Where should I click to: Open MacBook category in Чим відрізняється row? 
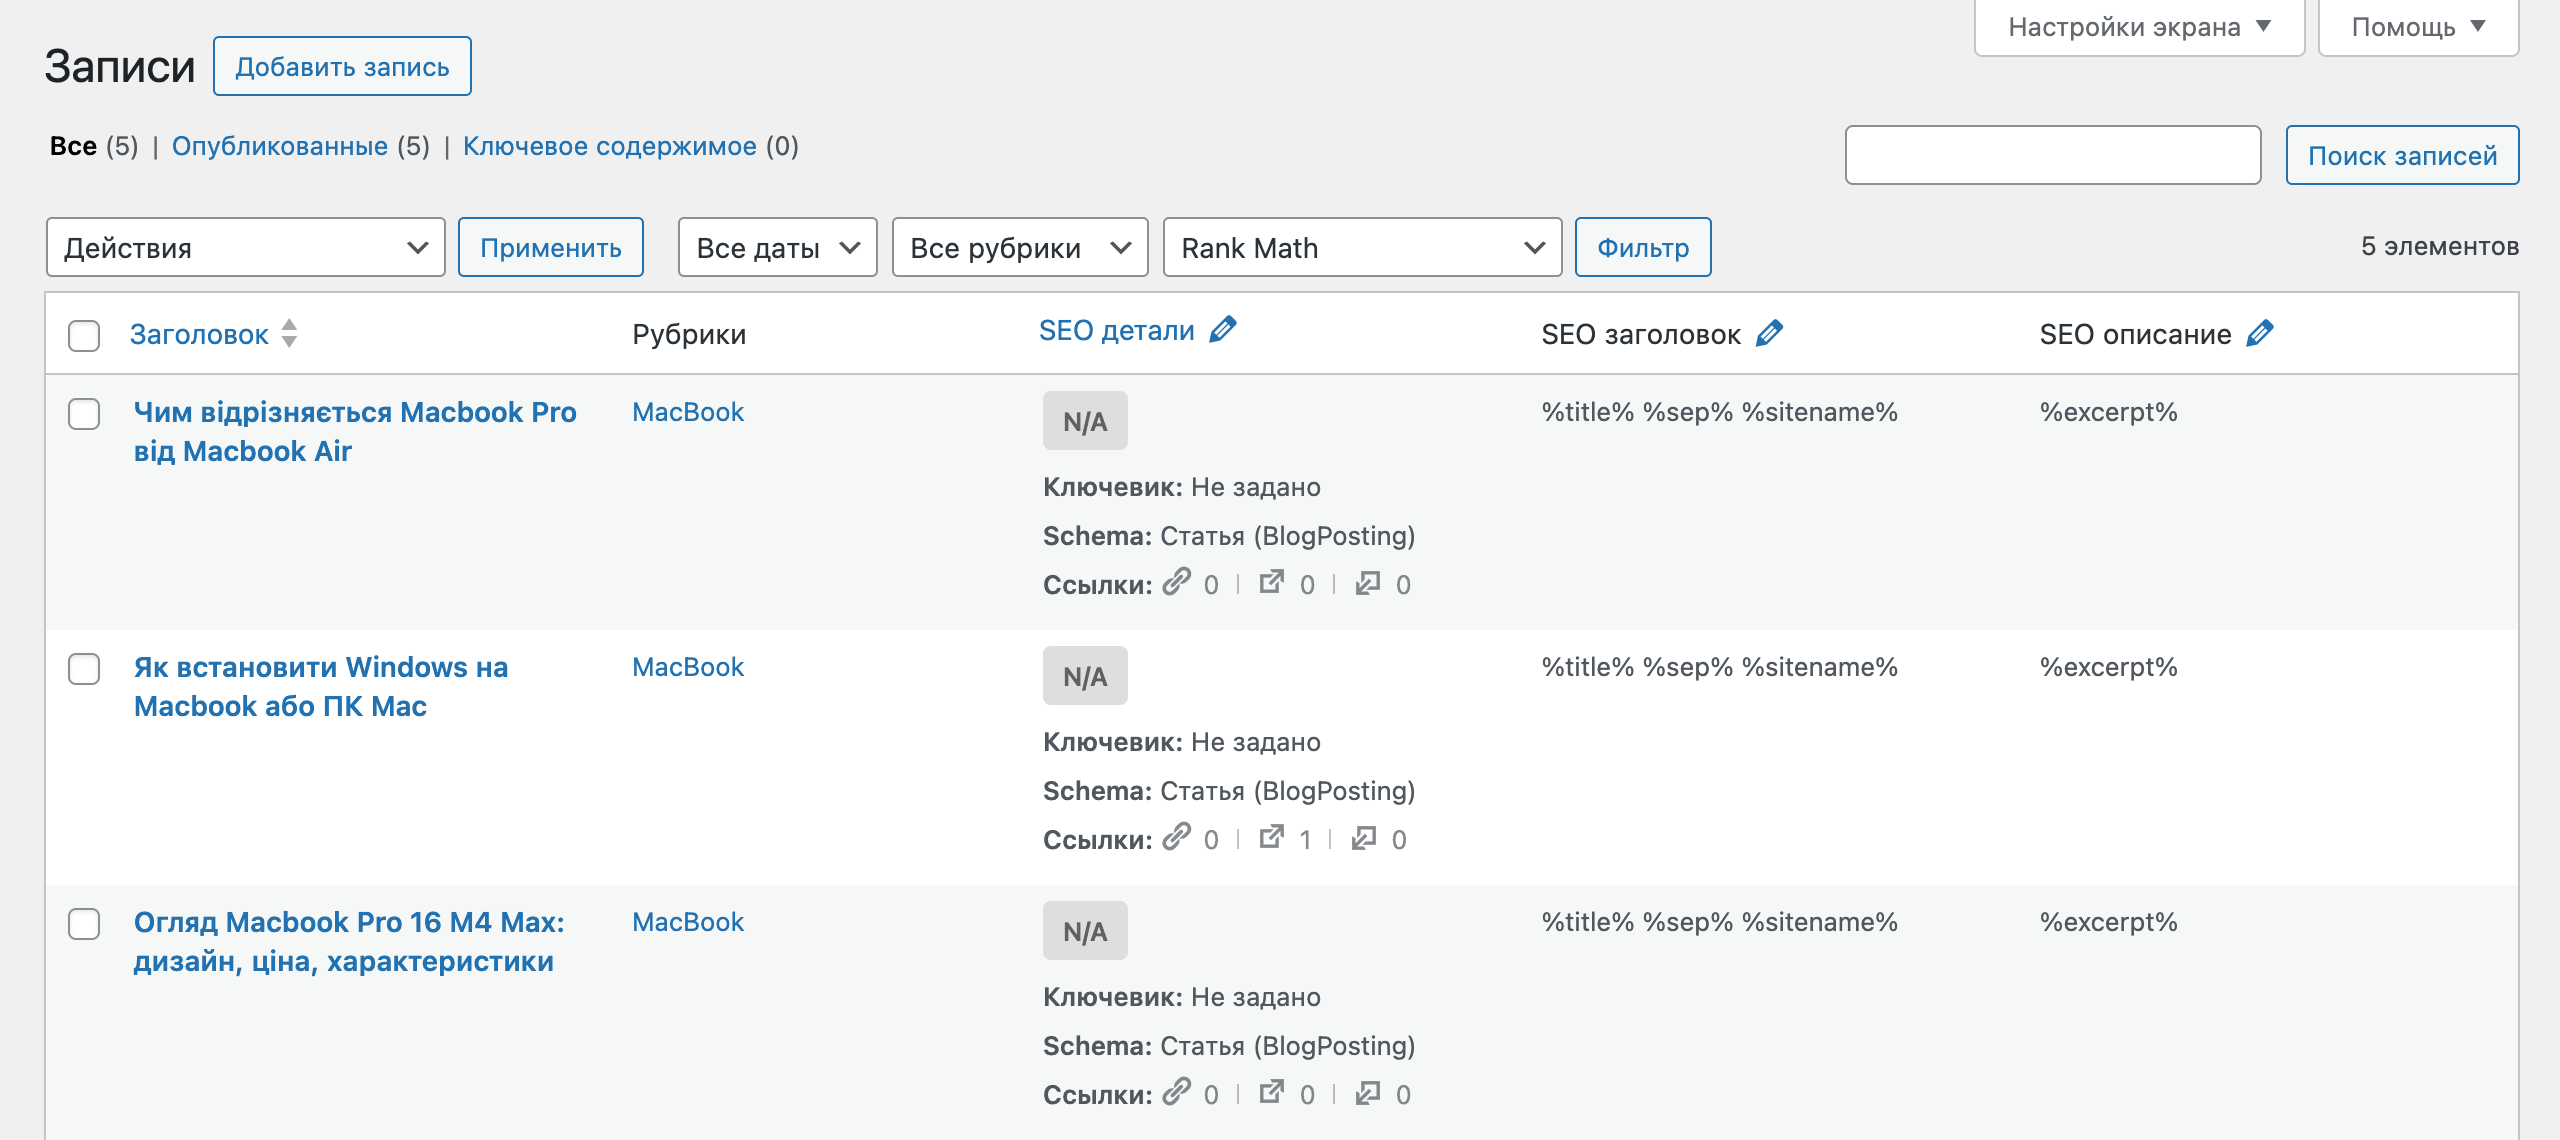688,412
